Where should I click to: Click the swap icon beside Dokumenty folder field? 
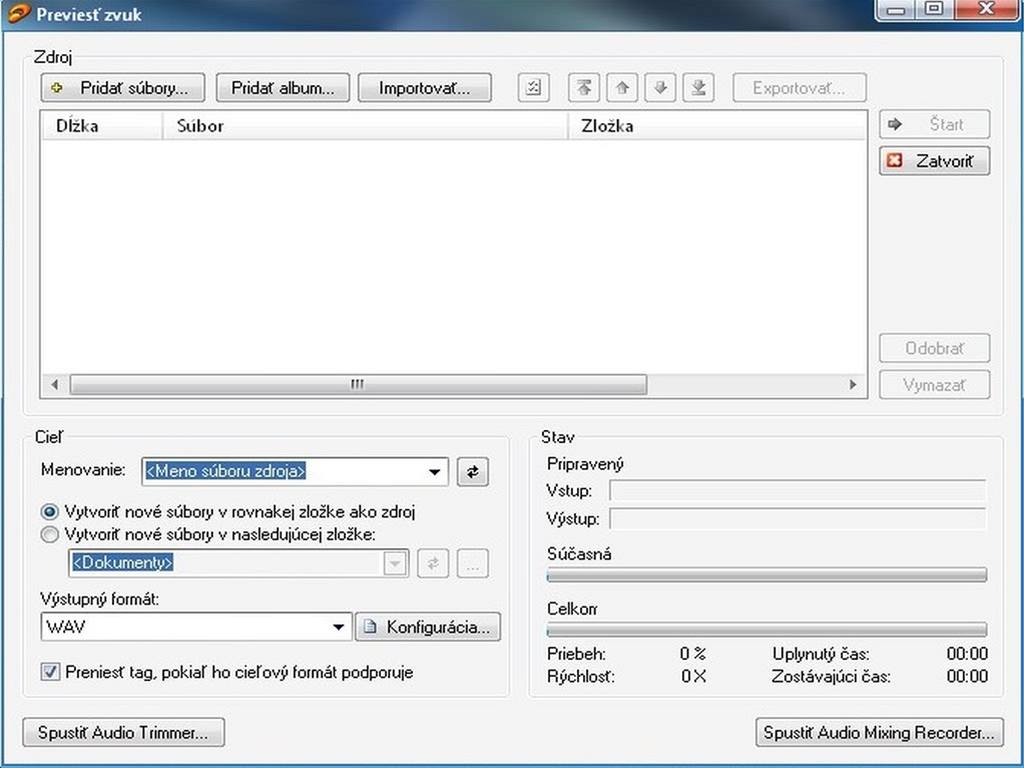pos(432,563)
